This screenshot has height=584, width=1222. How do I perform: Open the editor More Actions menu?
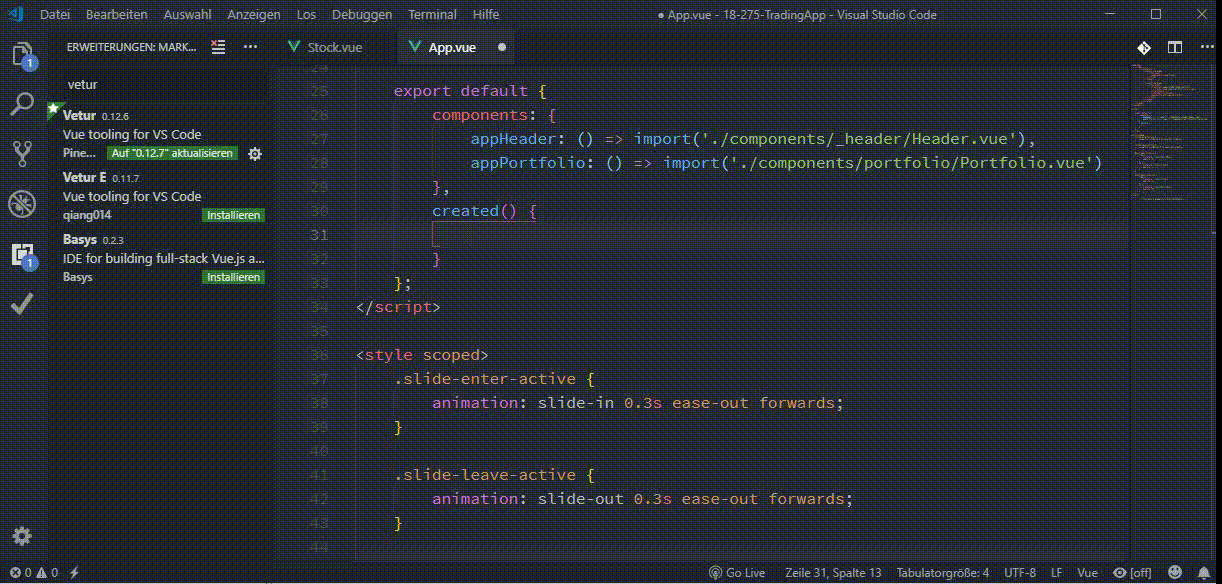(x=1207, y=46)
